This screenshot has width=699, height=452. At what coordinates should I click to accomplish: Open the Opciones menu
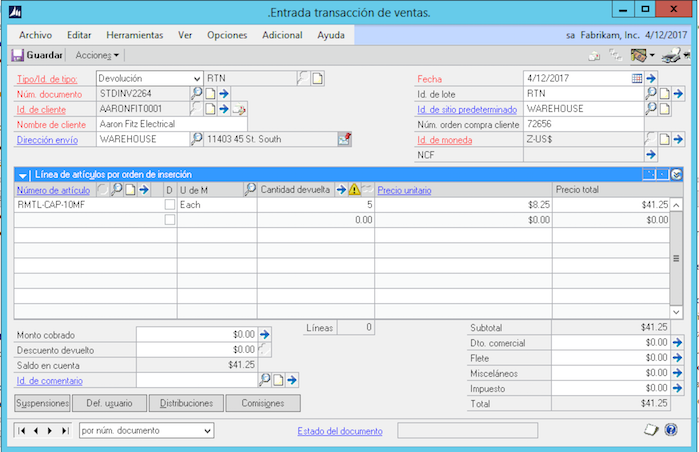(x=227, y=35)
